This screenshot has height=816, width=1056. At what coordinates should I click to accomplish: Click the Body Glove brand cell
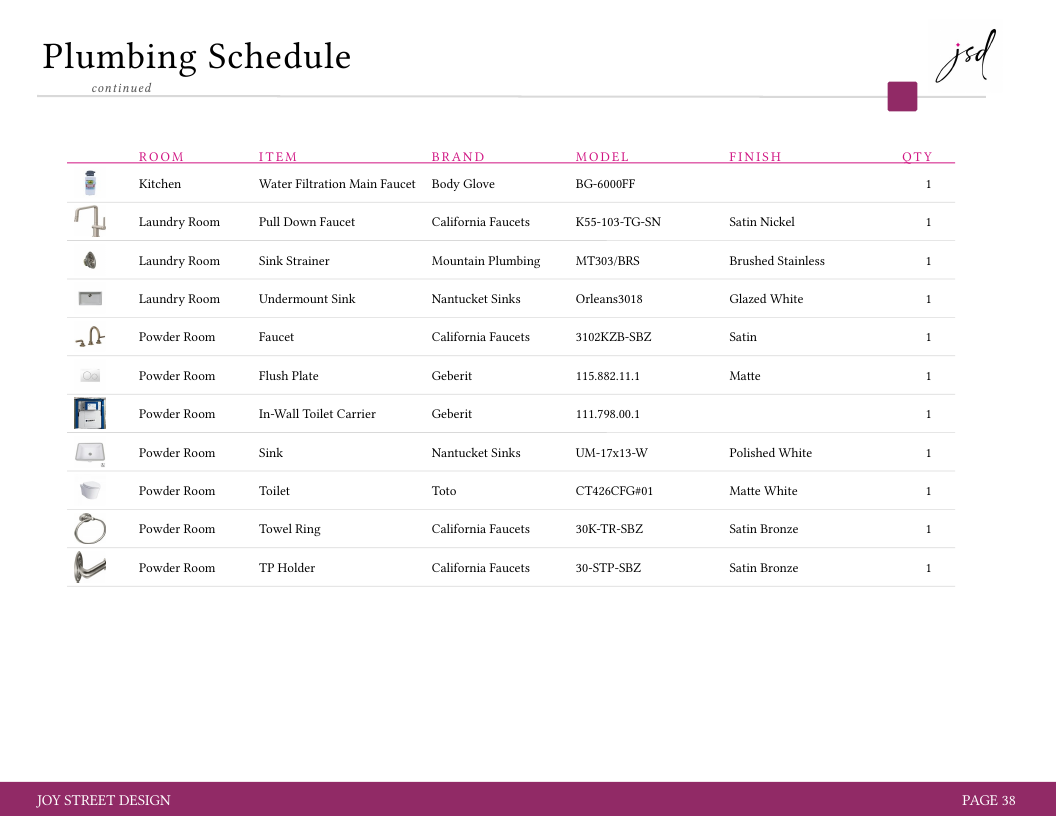coord(463,184)
